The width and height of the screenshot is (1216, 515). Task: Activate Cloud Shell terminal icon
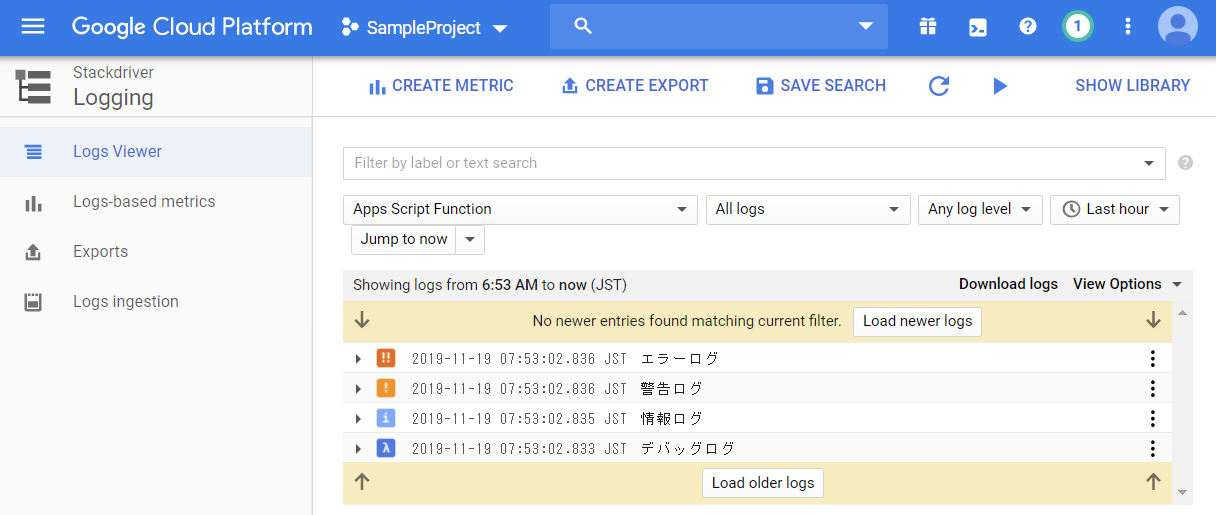978,27
